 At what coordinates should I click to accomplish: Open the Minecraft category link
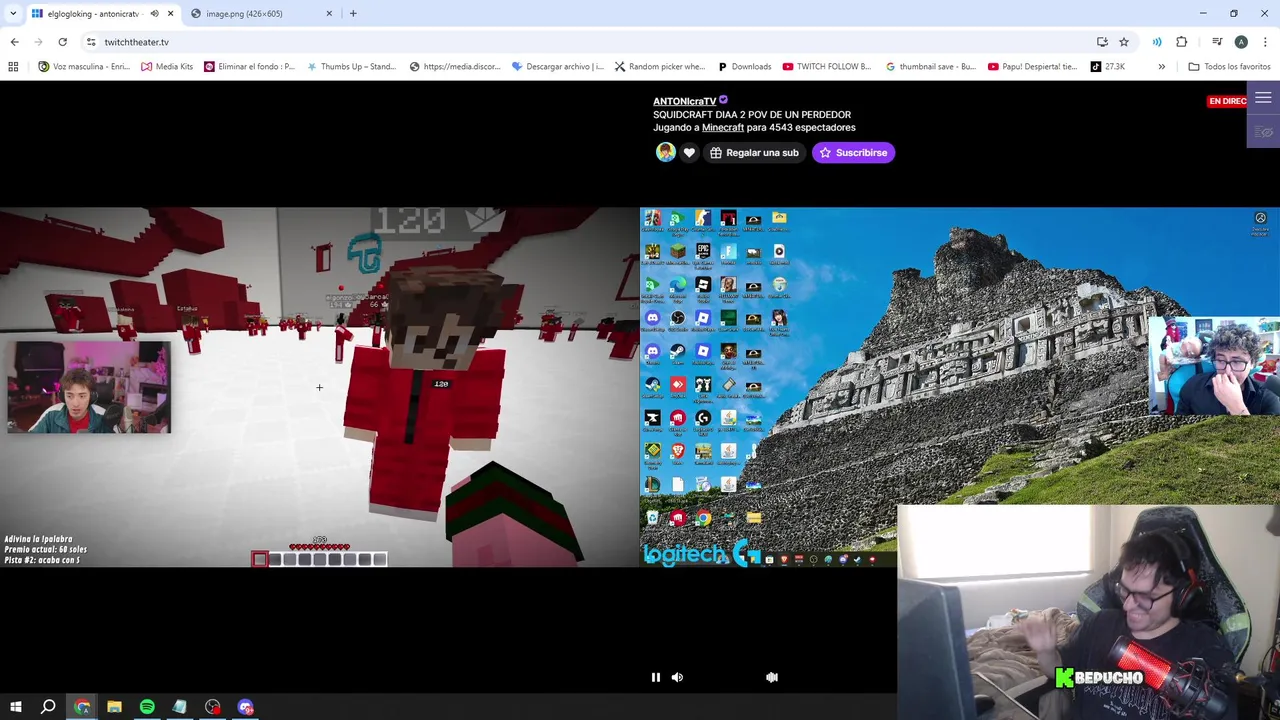(x=723, y=128)
